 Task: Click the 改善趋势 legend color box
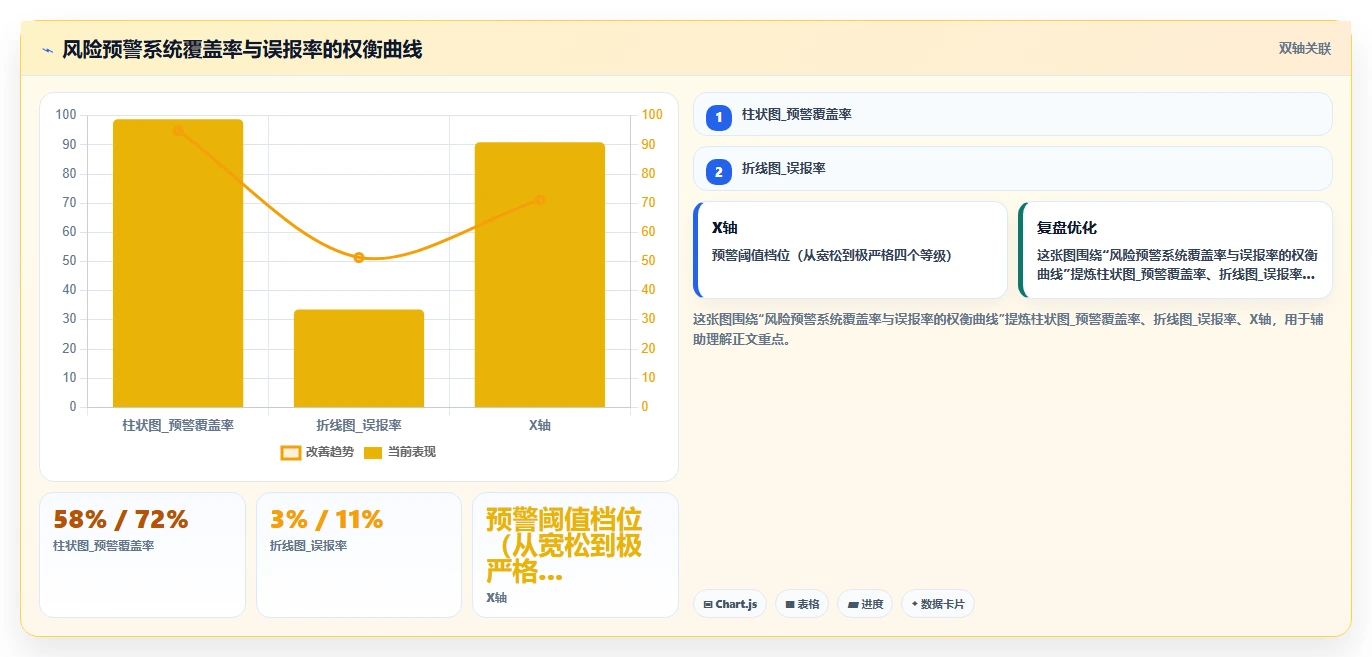coord(291,453)
